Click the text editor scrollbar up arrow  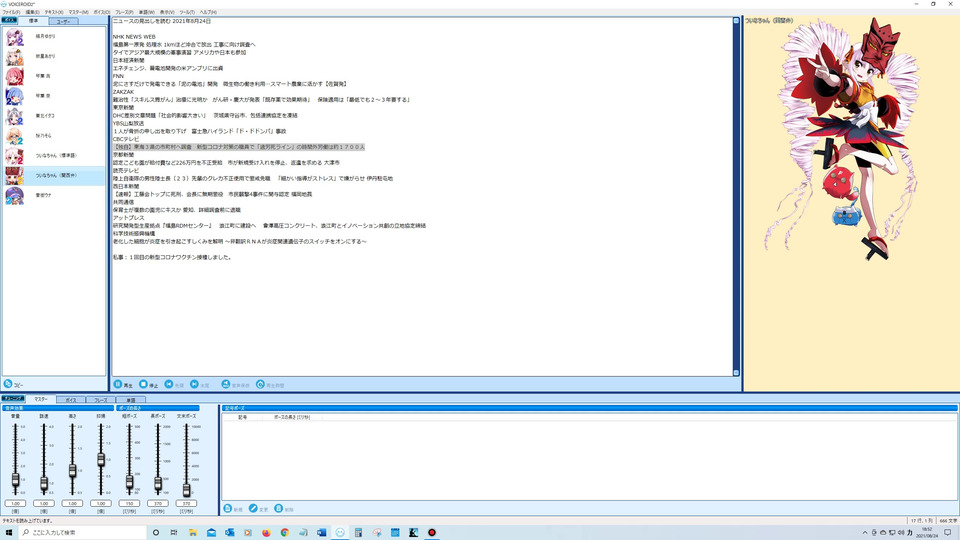point(736,21)
